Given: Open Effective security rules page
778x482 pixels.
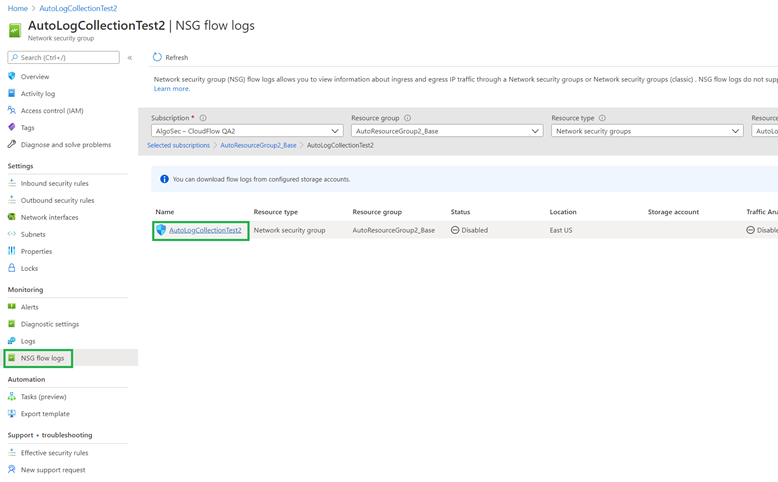Looking at the screenshot, I should click(x=55, y=453).
